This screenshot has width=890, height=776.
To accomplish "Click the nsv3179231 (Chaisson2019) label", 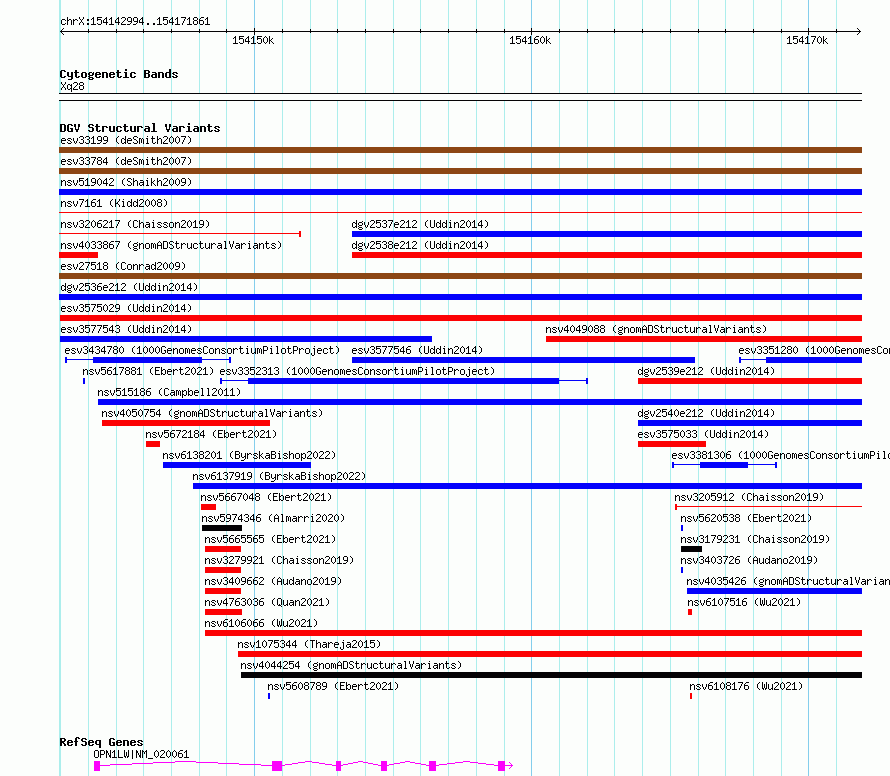I will tap(755, 539).
